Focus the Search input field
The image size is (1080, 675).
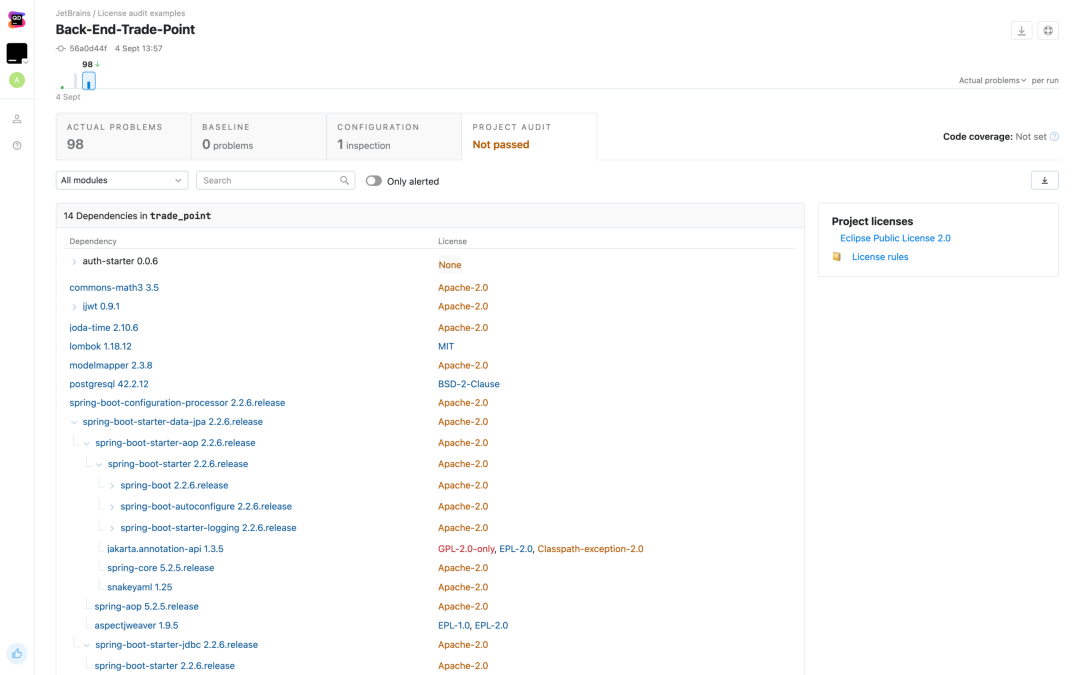[276, 180]
